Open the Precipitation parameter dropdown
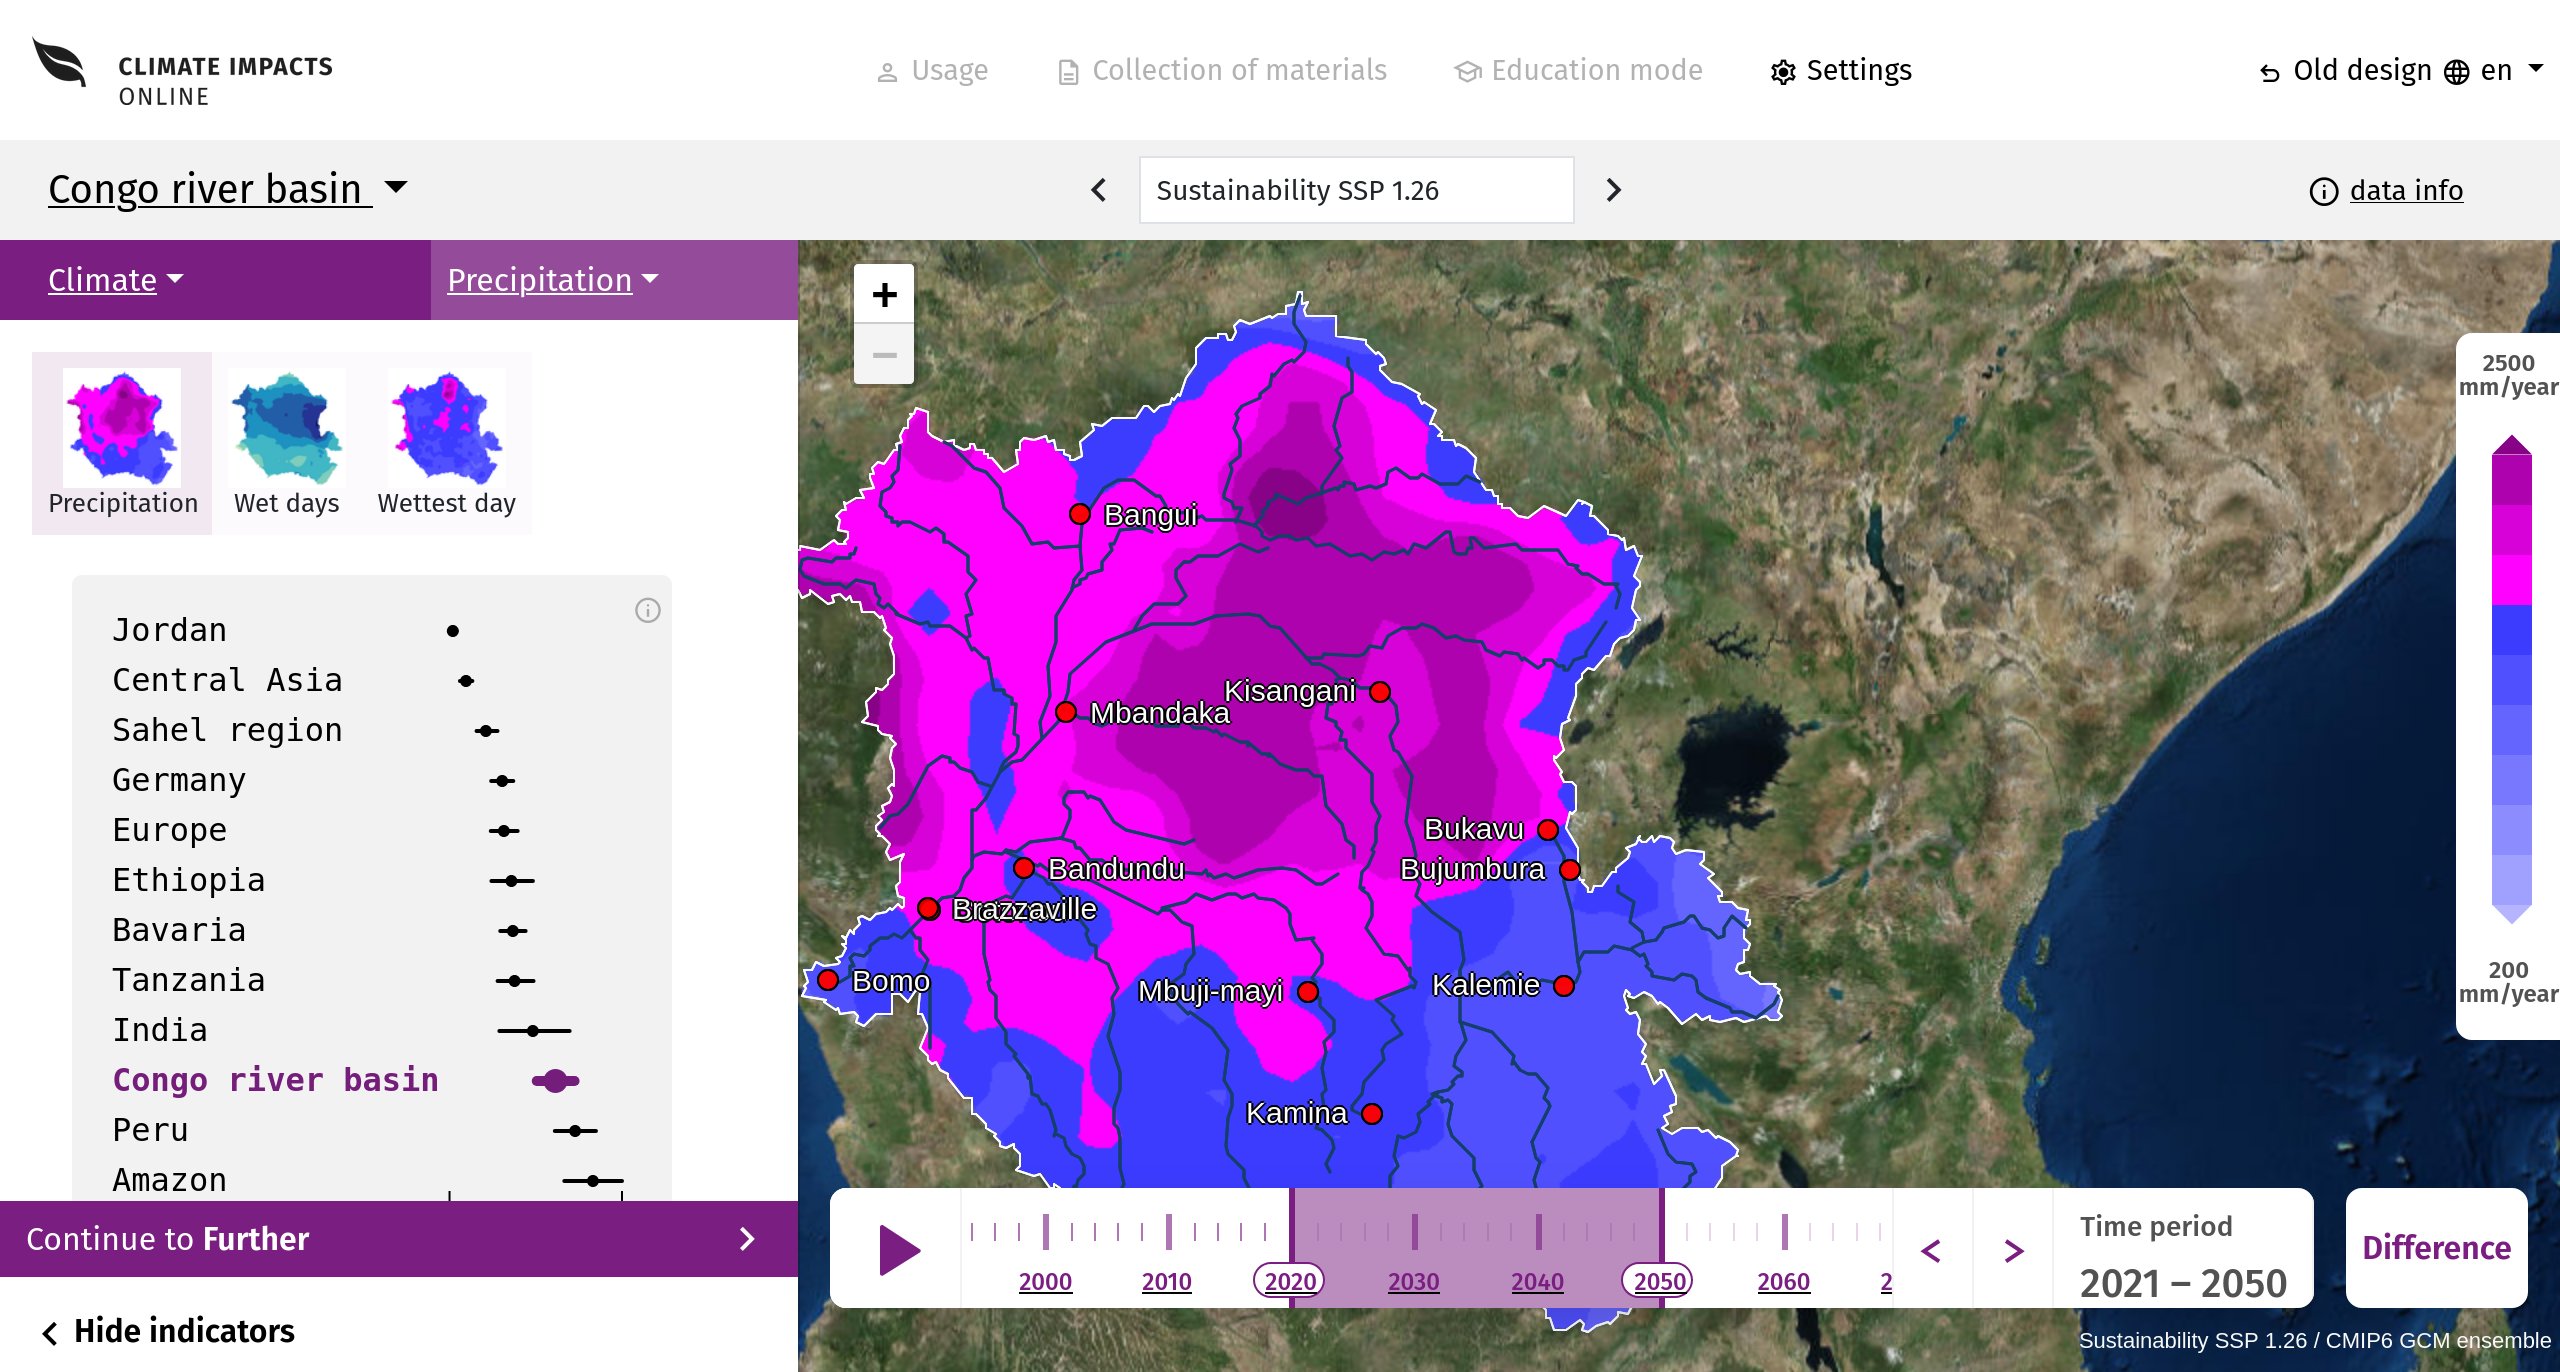2560x1372 pixels. tap(553, 280)
